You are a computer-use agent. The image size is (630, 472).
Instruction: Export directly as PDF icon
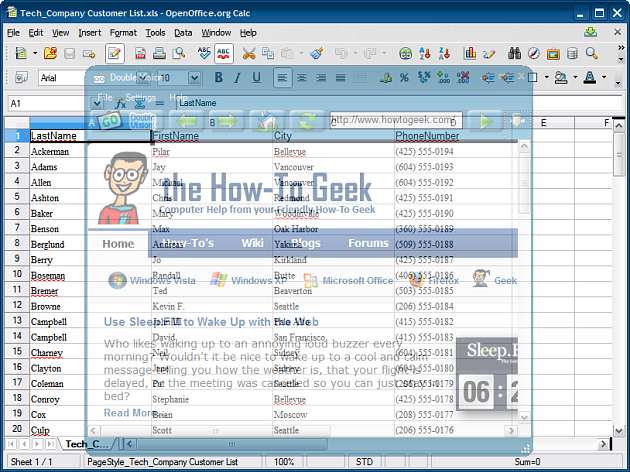pos(140,53)
